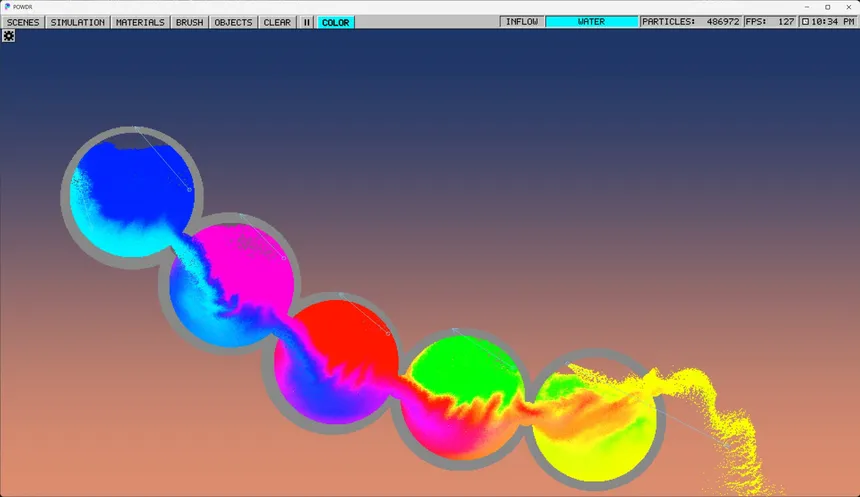Expand the BRUSH menu
Viewport: 860px width, 497px height.
click(x=189, y=22)
